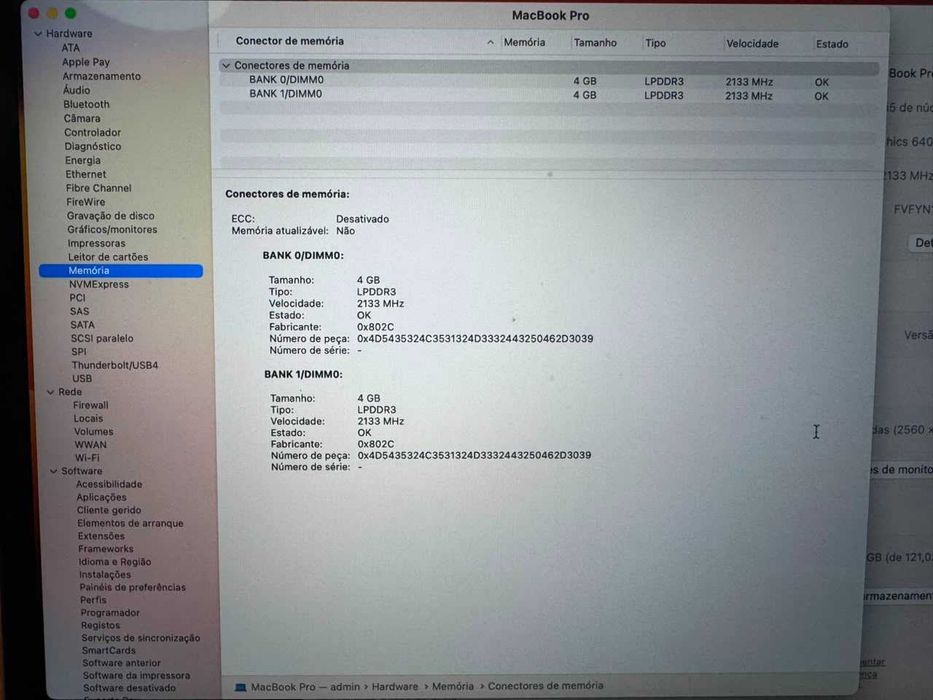Image resolution: width=933 pixels, height=700 pixels.
Task: Open Elementos de arranque
Action: tap(130, 523)
